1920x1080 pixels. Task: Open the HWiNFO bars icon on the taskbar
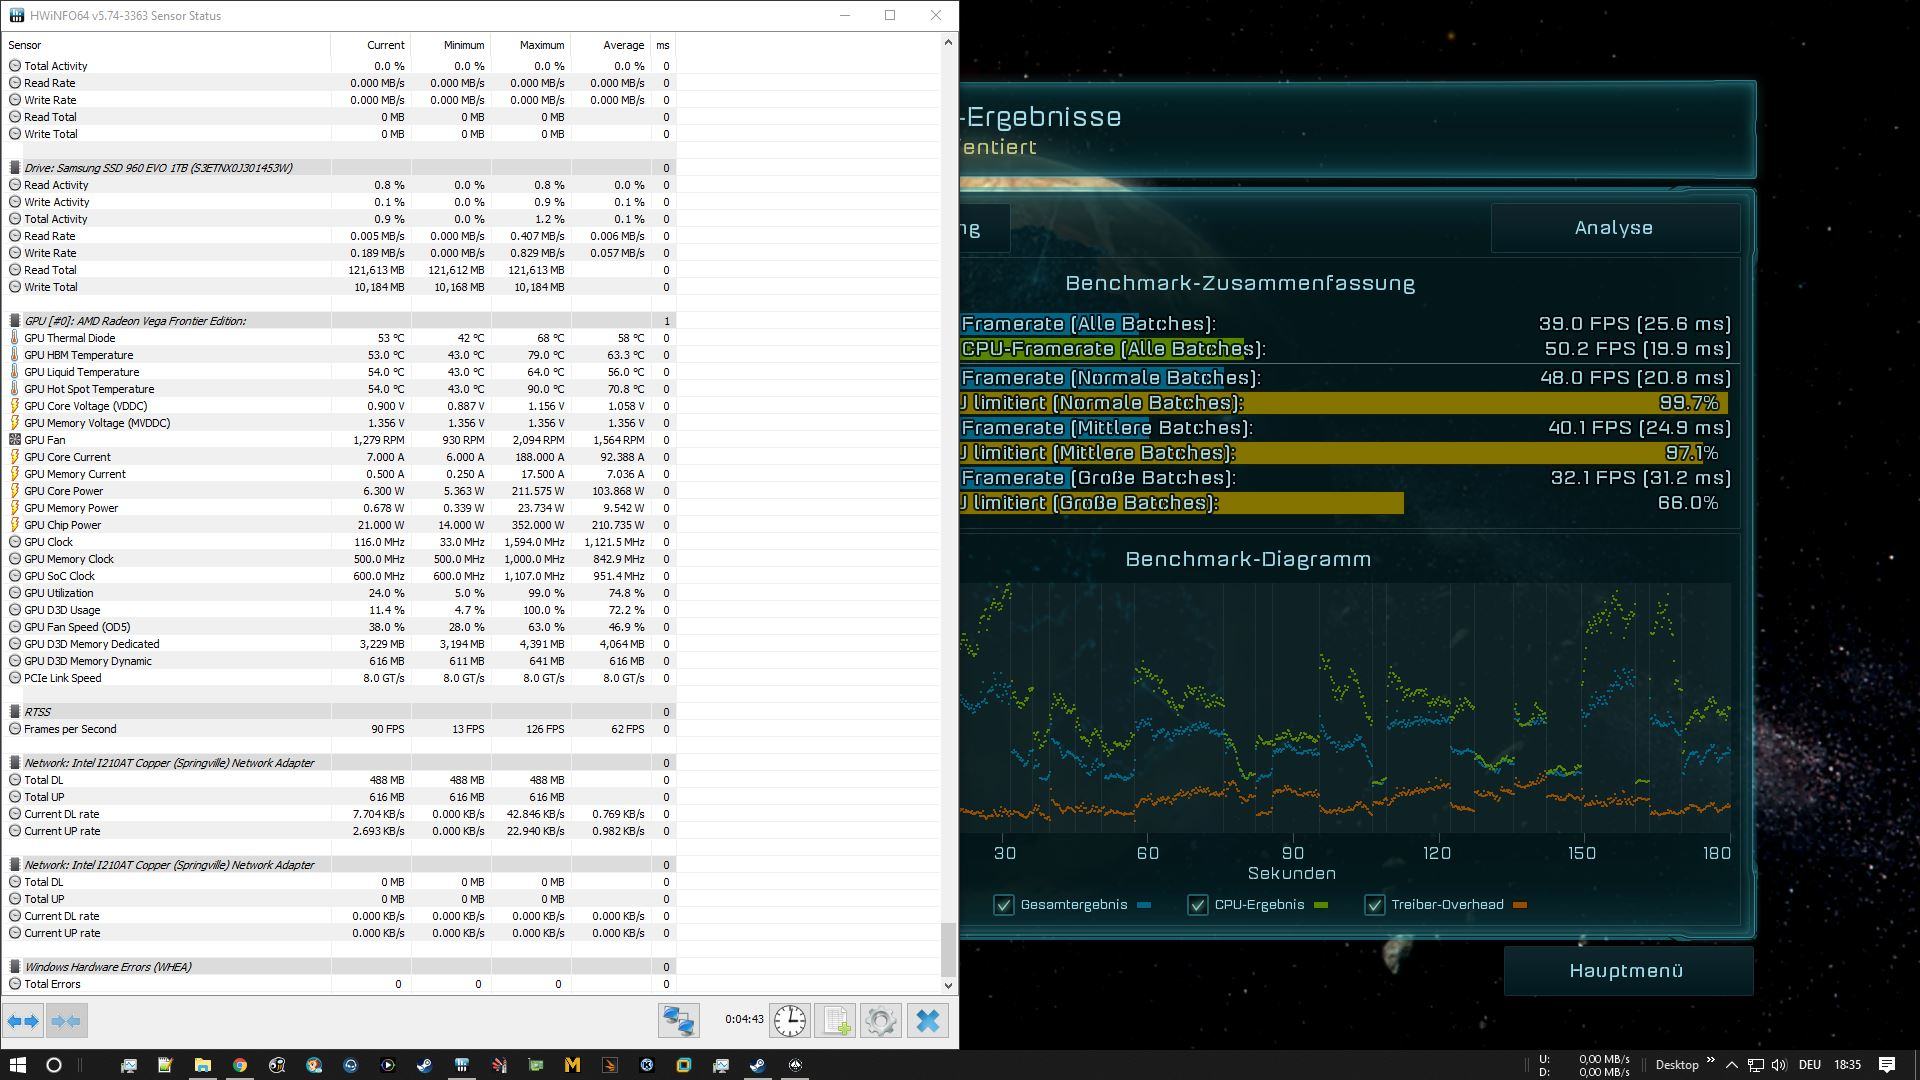click(462, 1065)
